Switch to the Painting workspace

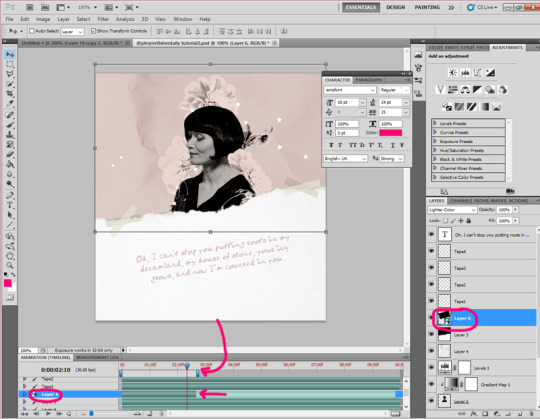[x=427, y=7]
